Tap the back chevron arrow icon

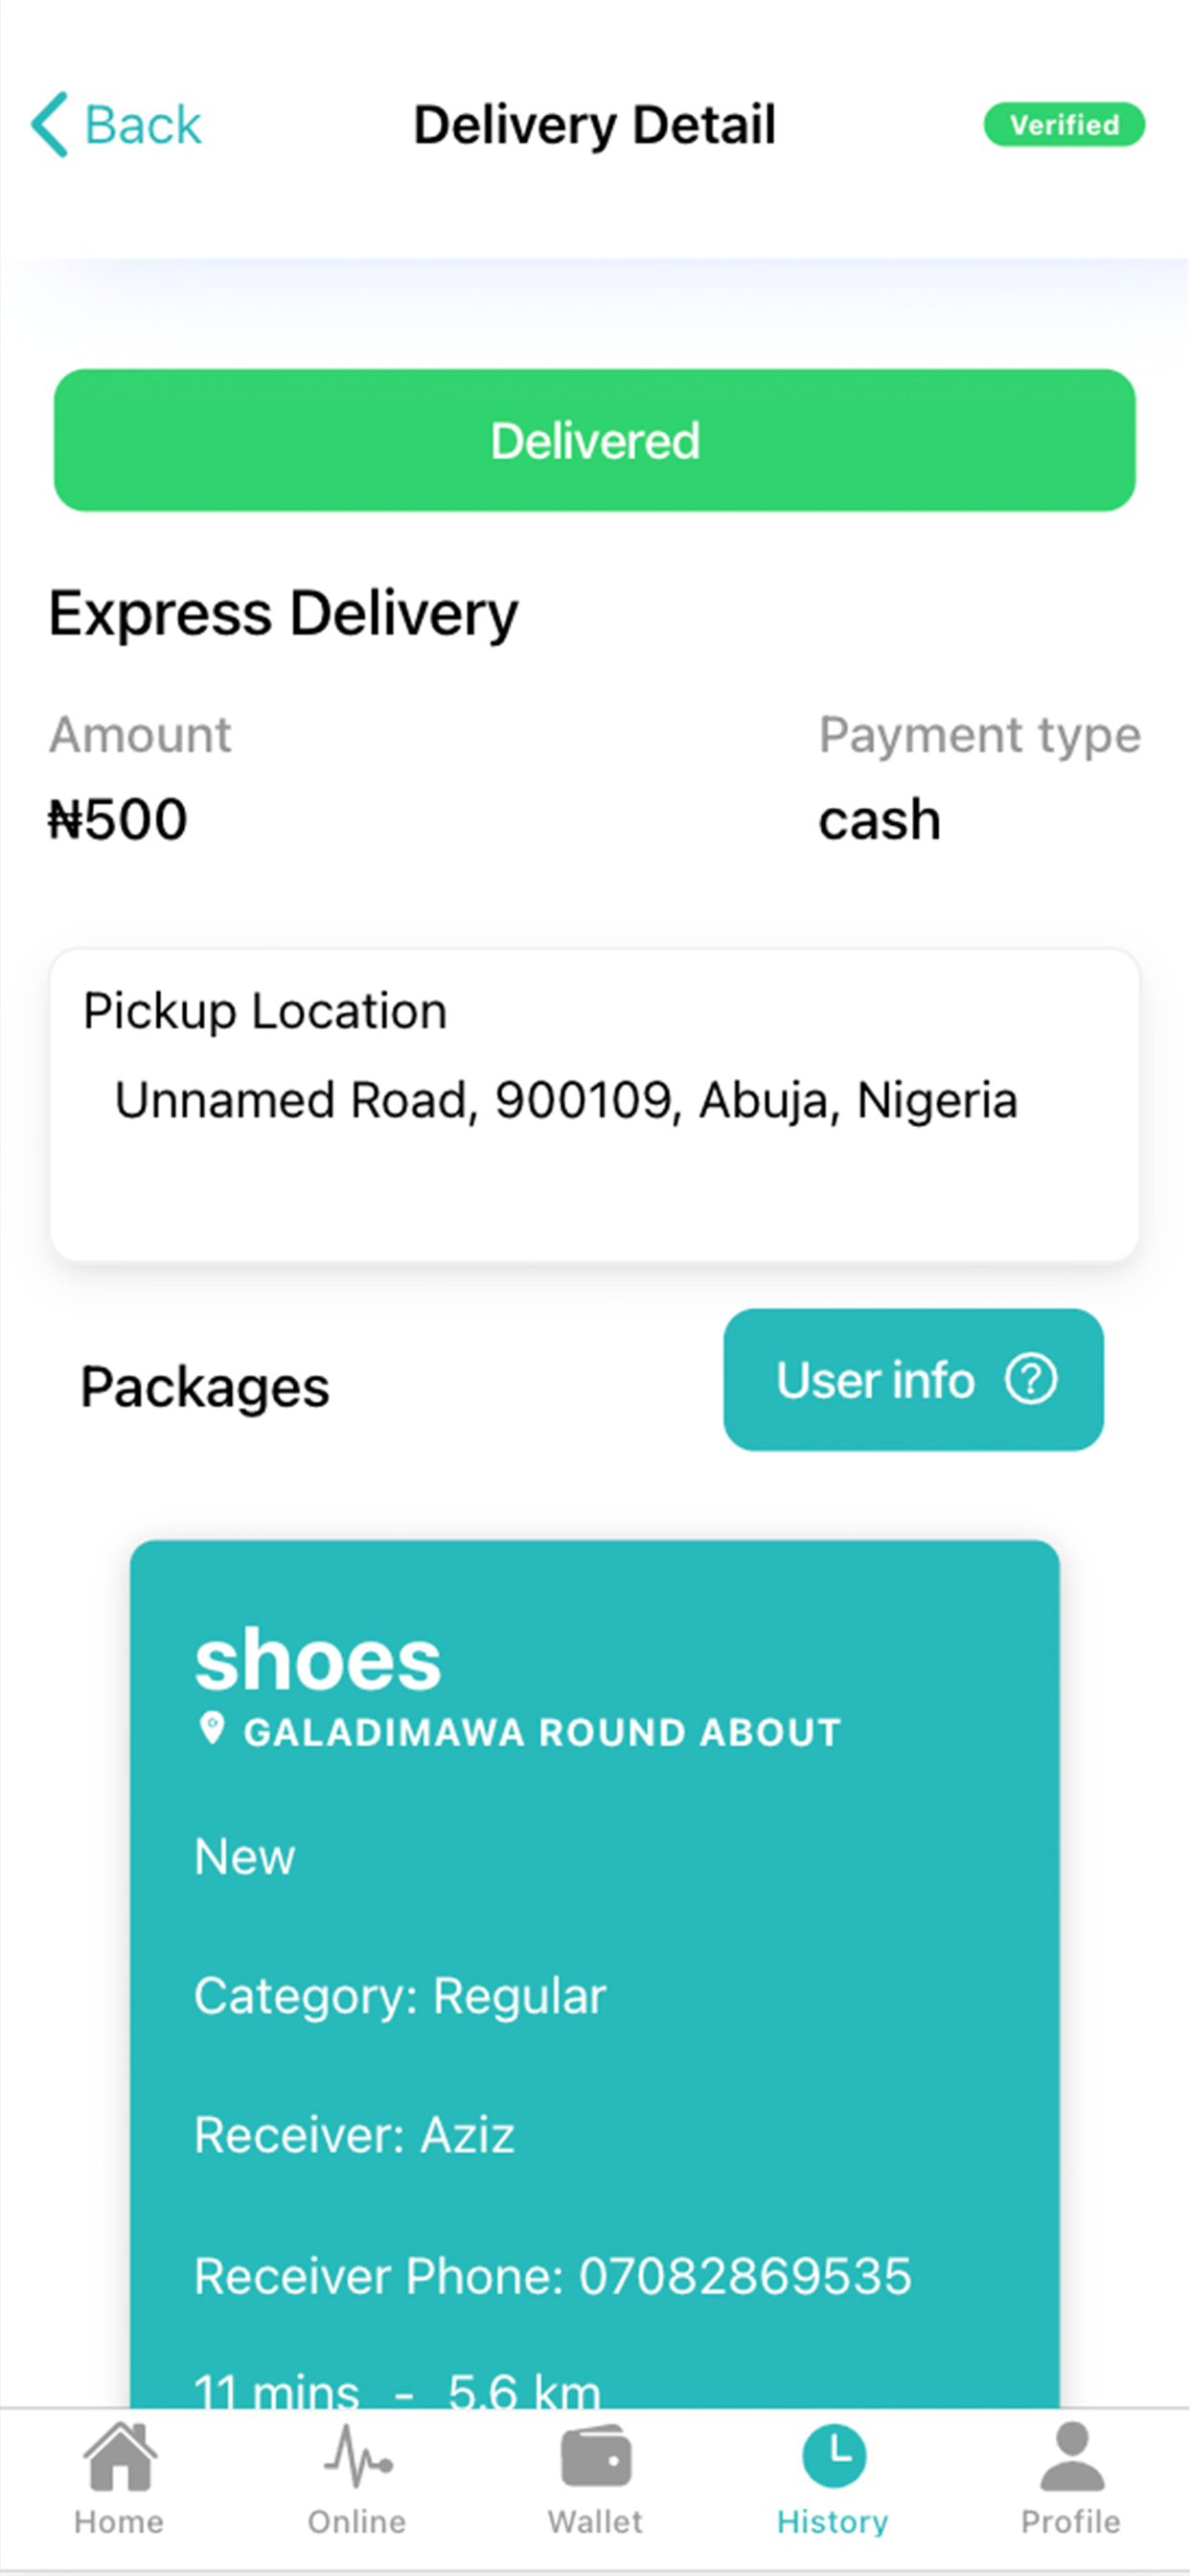(x=49, y=125)
